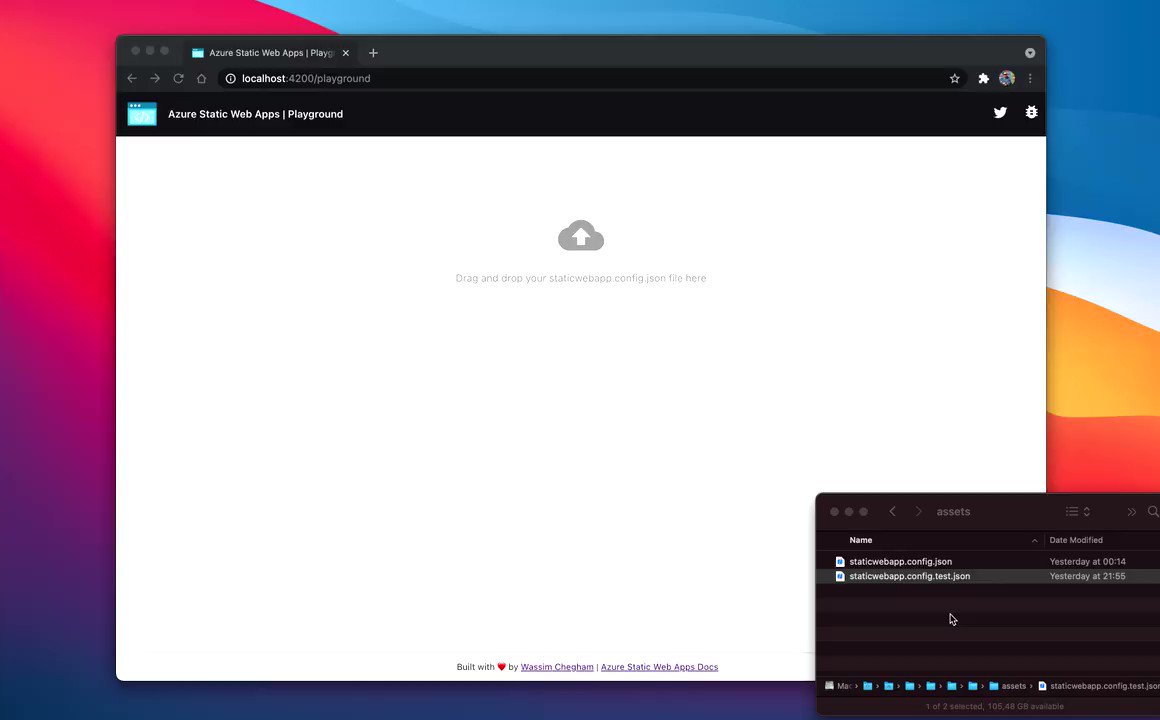Toggle the Name column sort direction arrow
Image resolution: width=1160 pixels, height=720 pixels.
click(x=1034, y=541)
